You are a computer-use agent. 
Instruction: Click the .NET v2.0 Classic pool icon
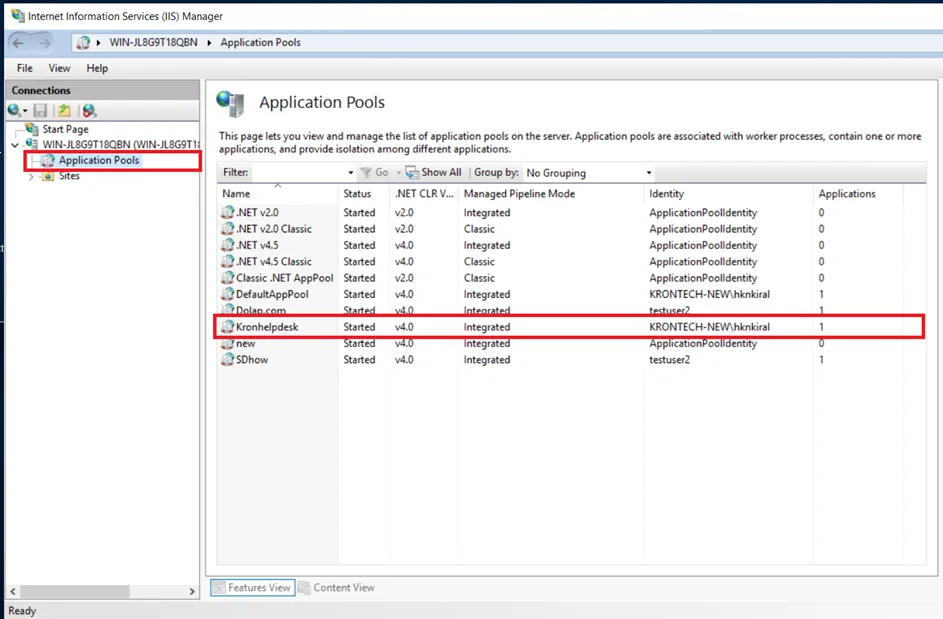[227, 229]
